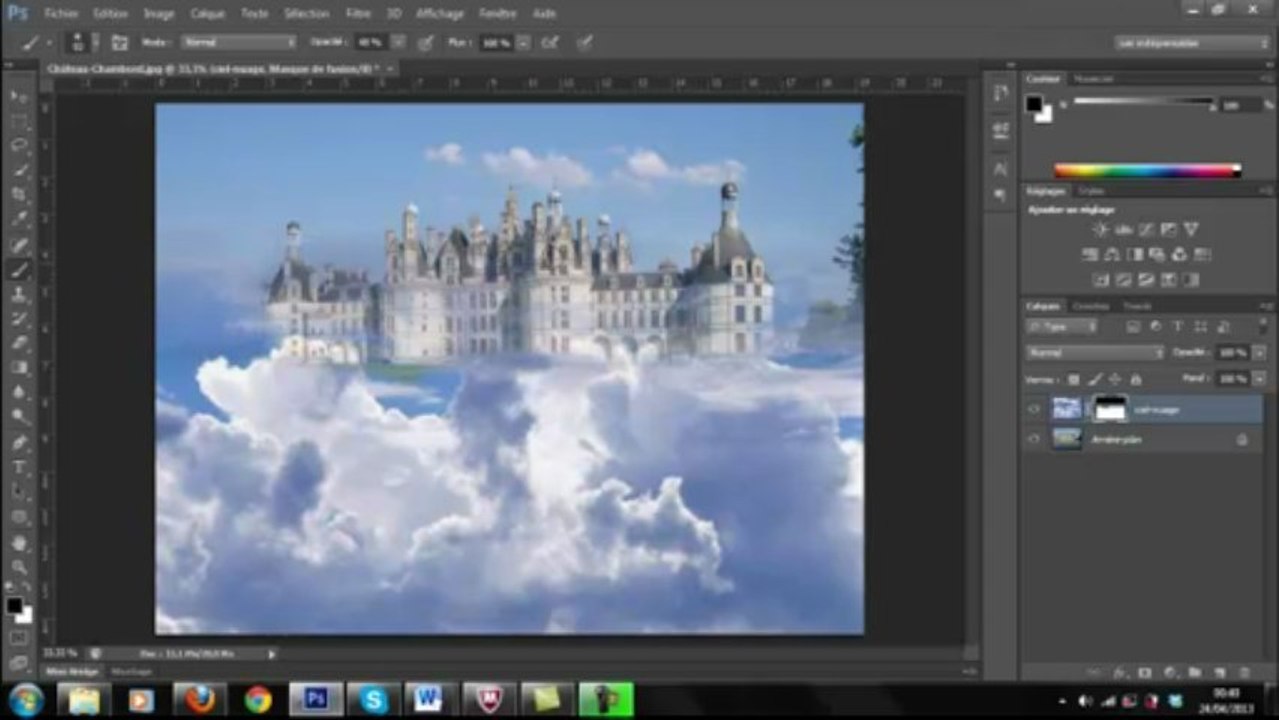This screenshot has width=1279, height=720.
Task: Toggle lock image pixels
Action: pos(1095,380)
